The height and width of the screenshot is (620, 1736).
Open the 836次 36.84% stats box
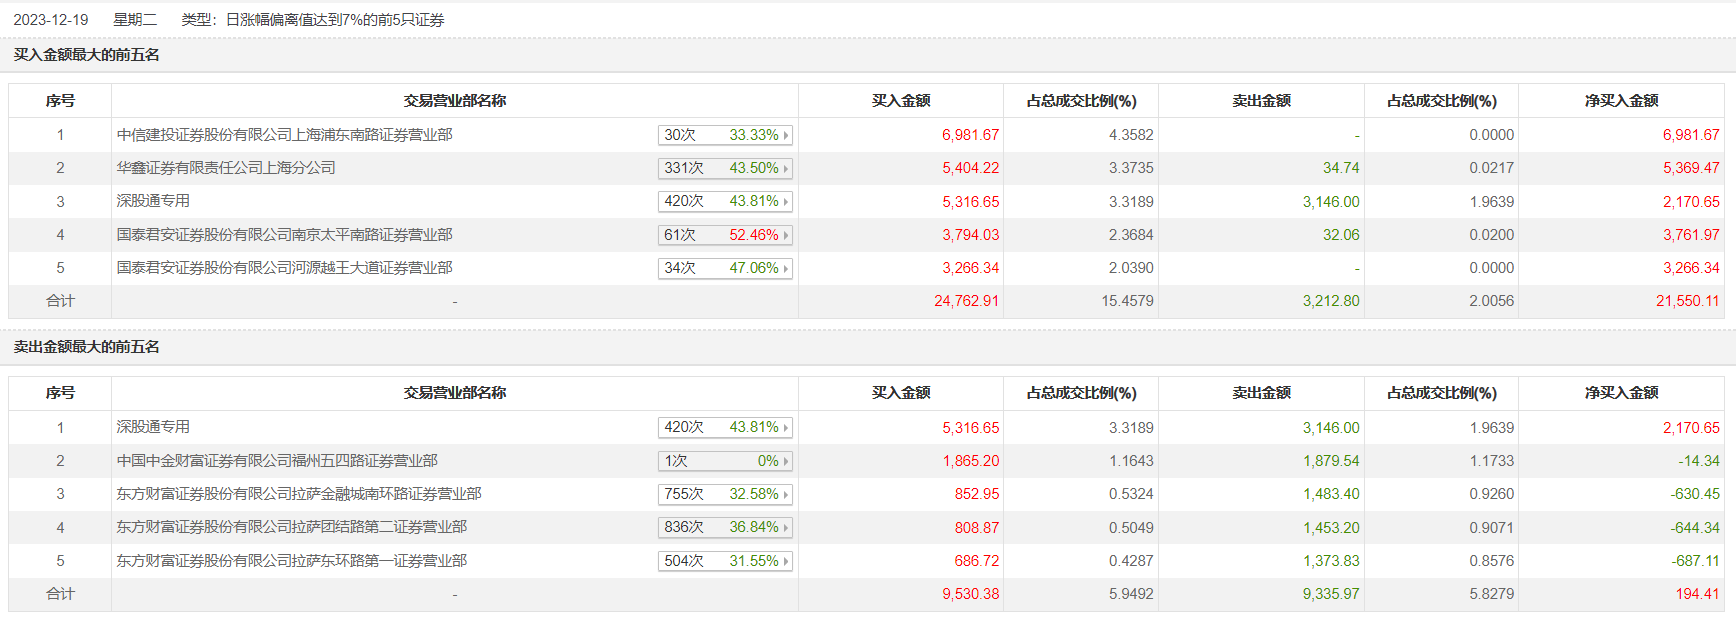pyautogui.click(x=725, y=527)
